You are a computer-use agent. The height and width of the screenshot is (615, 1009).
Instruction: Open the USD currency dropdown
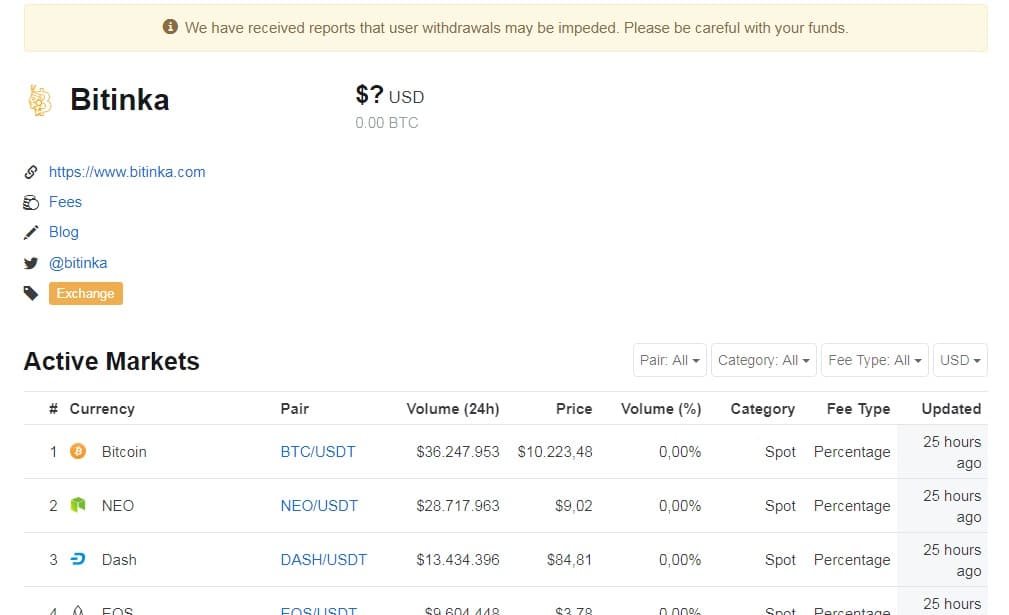click(960, 360)
